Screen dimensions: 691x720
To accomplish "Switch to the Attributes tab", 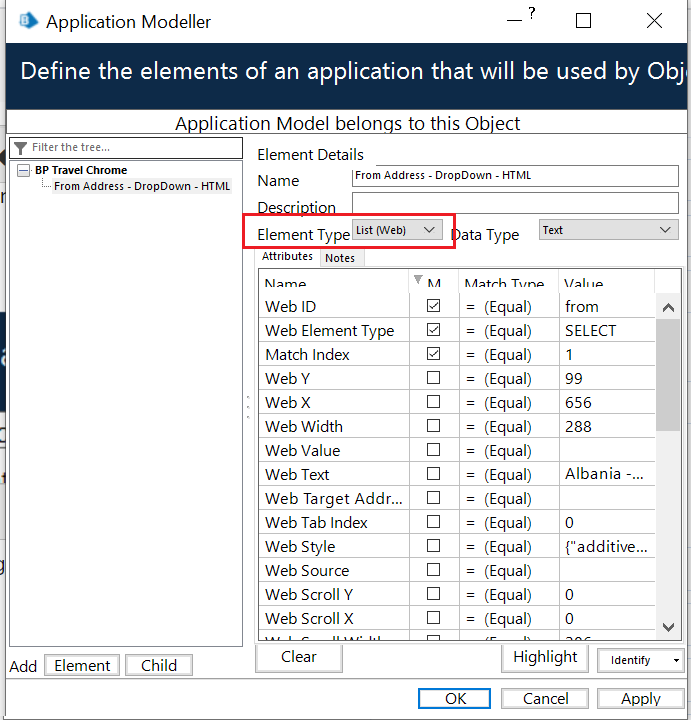I will 287,256.
